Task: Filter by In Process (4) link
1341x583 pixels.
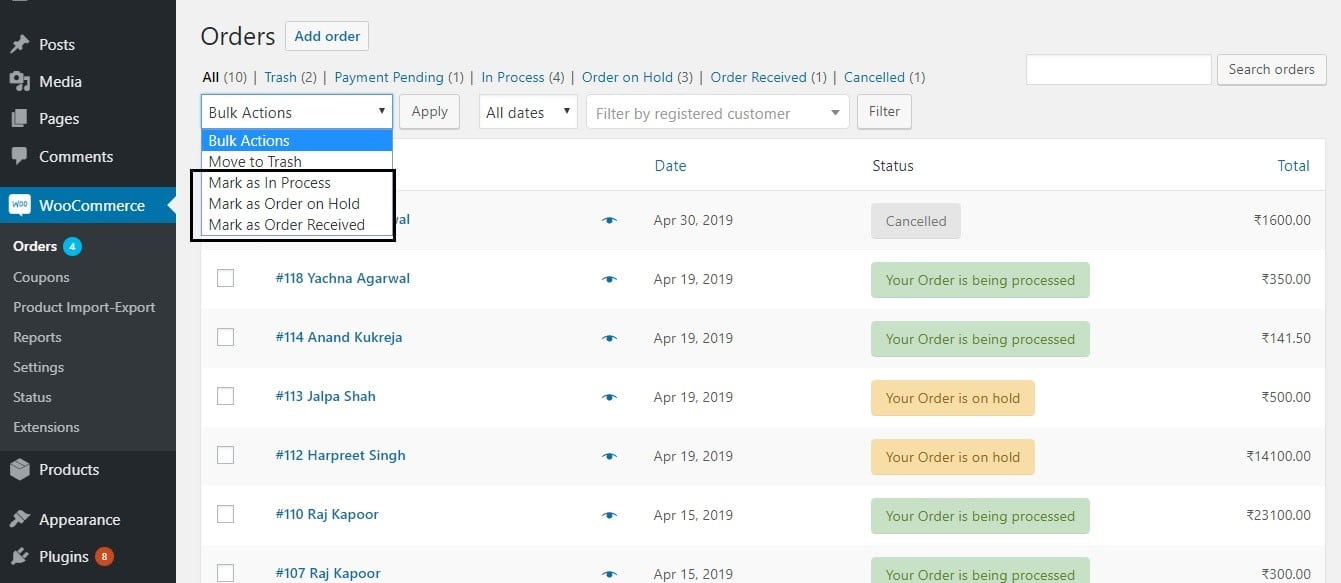Action: click(x=523, y=77)
